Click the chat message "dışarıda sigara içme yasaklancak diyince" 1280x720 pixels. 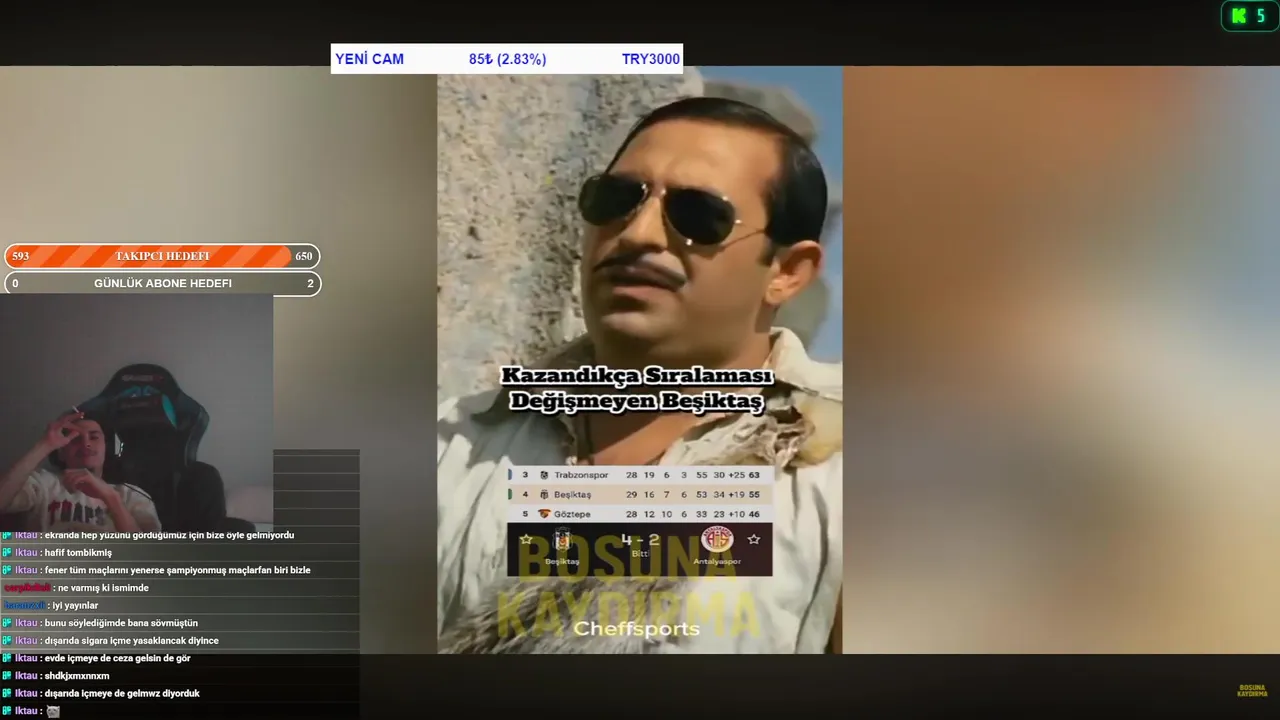[x=131, y=641]
